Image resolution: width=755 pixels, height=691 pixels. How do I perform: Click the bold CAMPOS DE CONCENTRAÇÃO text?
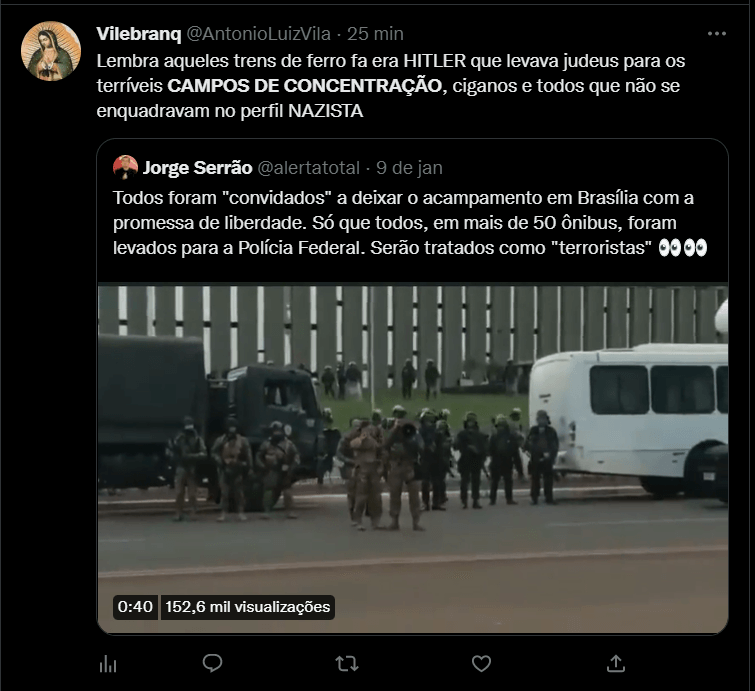pyautogui.click(x=304, y=86)
